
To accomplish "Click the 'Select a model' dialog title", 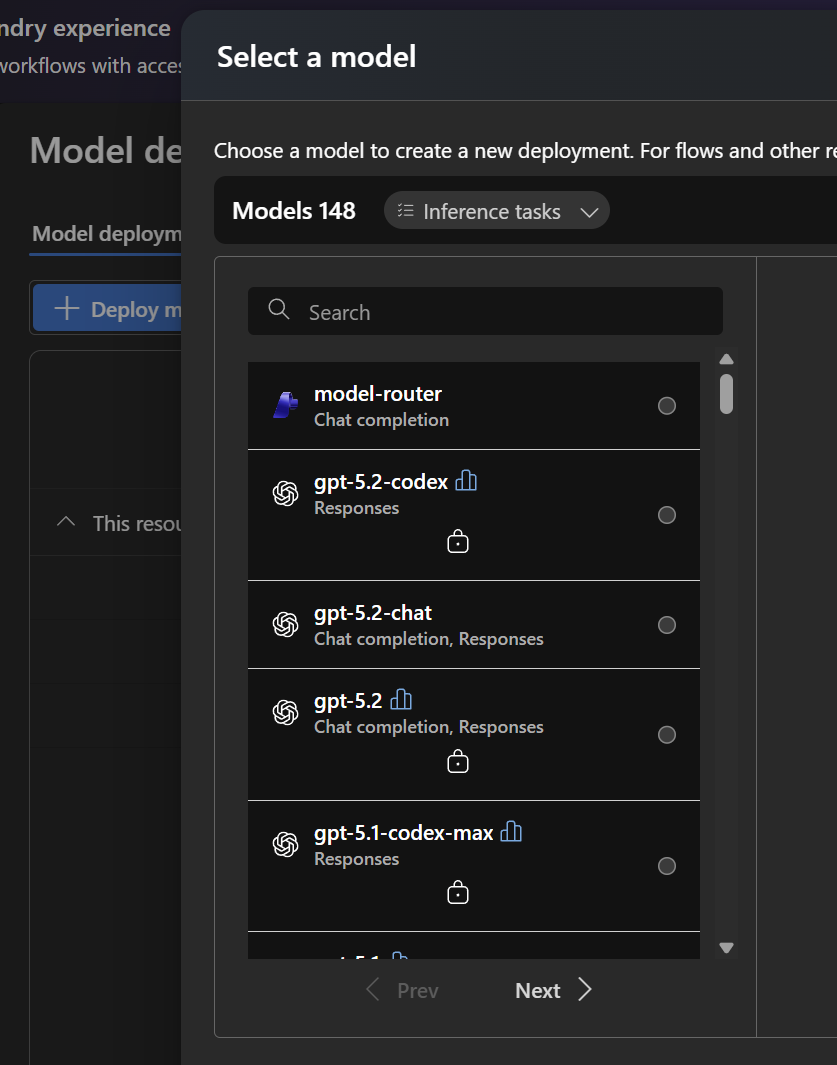I will [317, 56].
